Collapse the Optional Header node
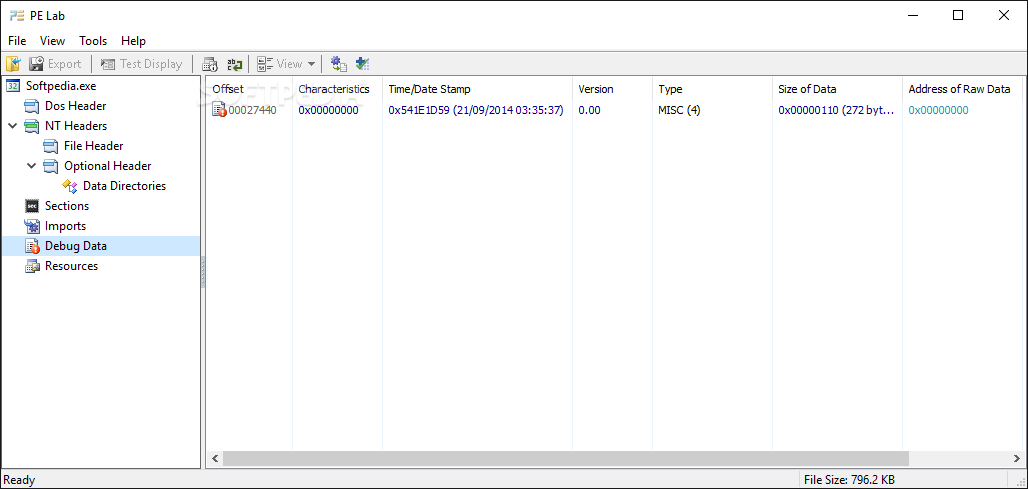Screen dimensions: 1028x489 click(x=31, y=166)
